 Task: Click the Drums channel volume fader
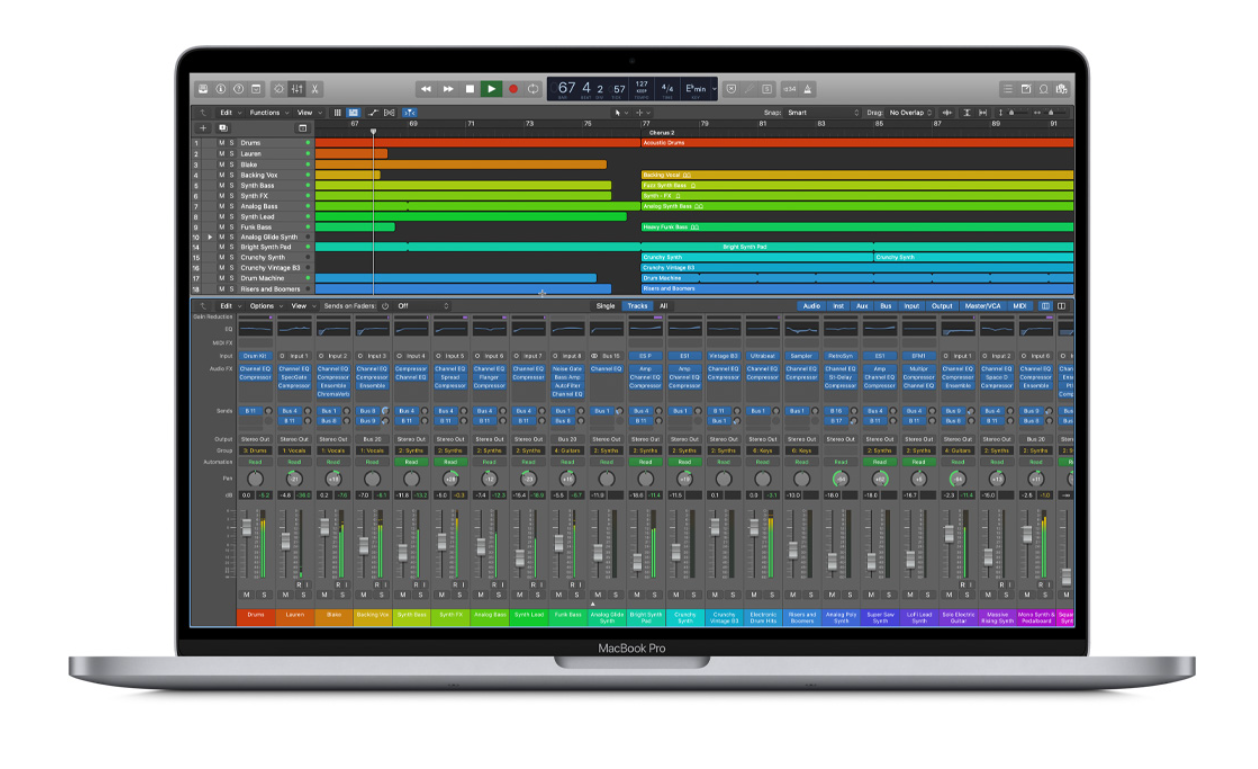(246, 527)
